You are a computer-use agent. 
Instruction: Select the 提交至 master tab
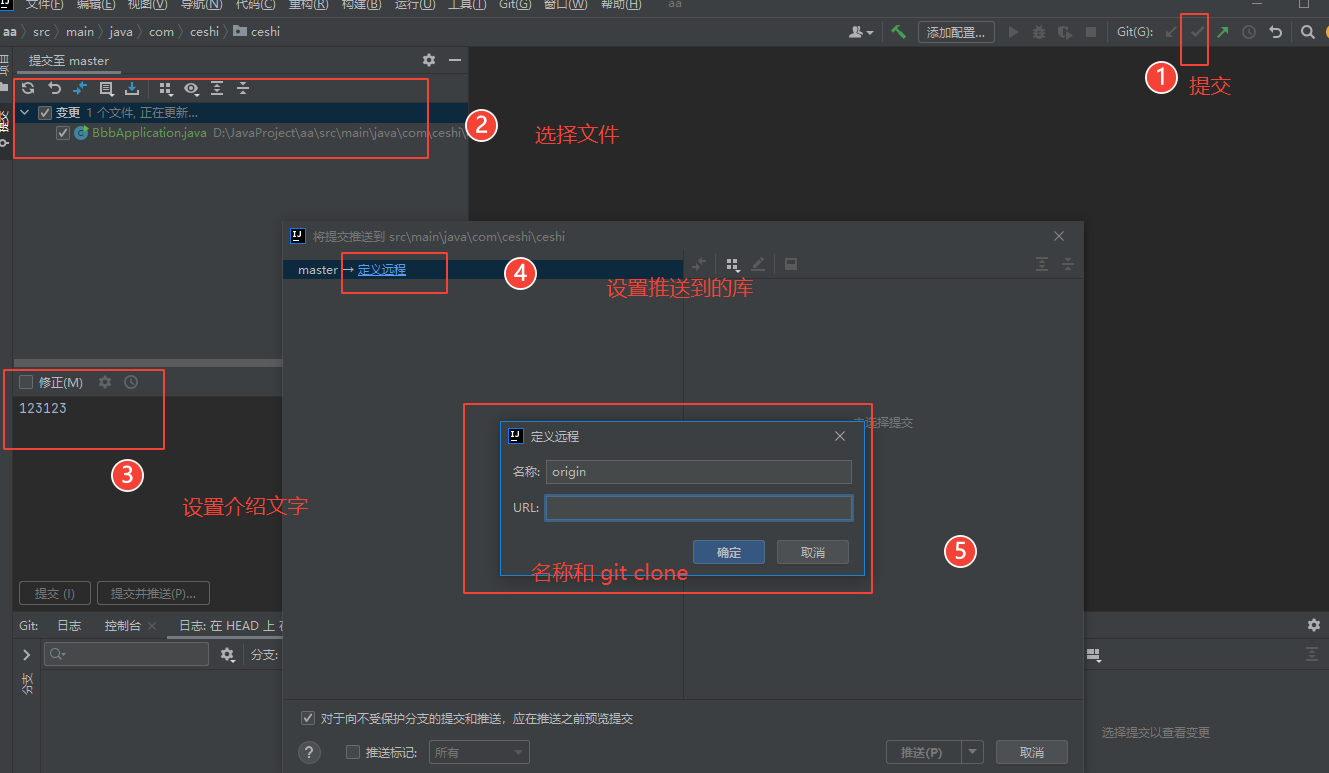[69, 61]
